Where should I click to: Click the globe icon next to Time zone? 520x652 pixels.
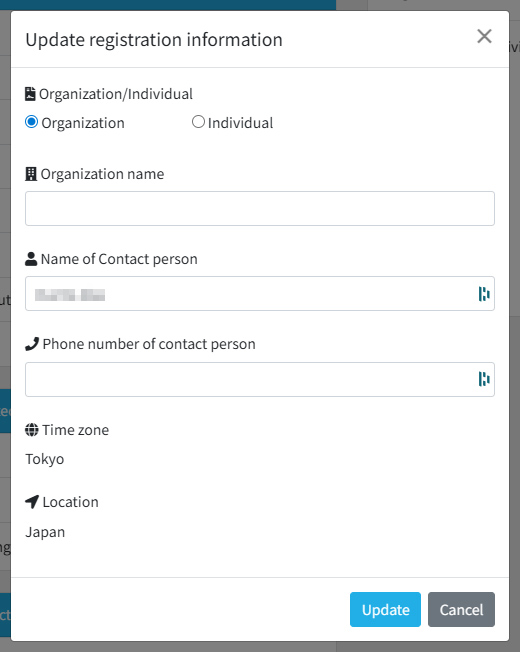32,430
